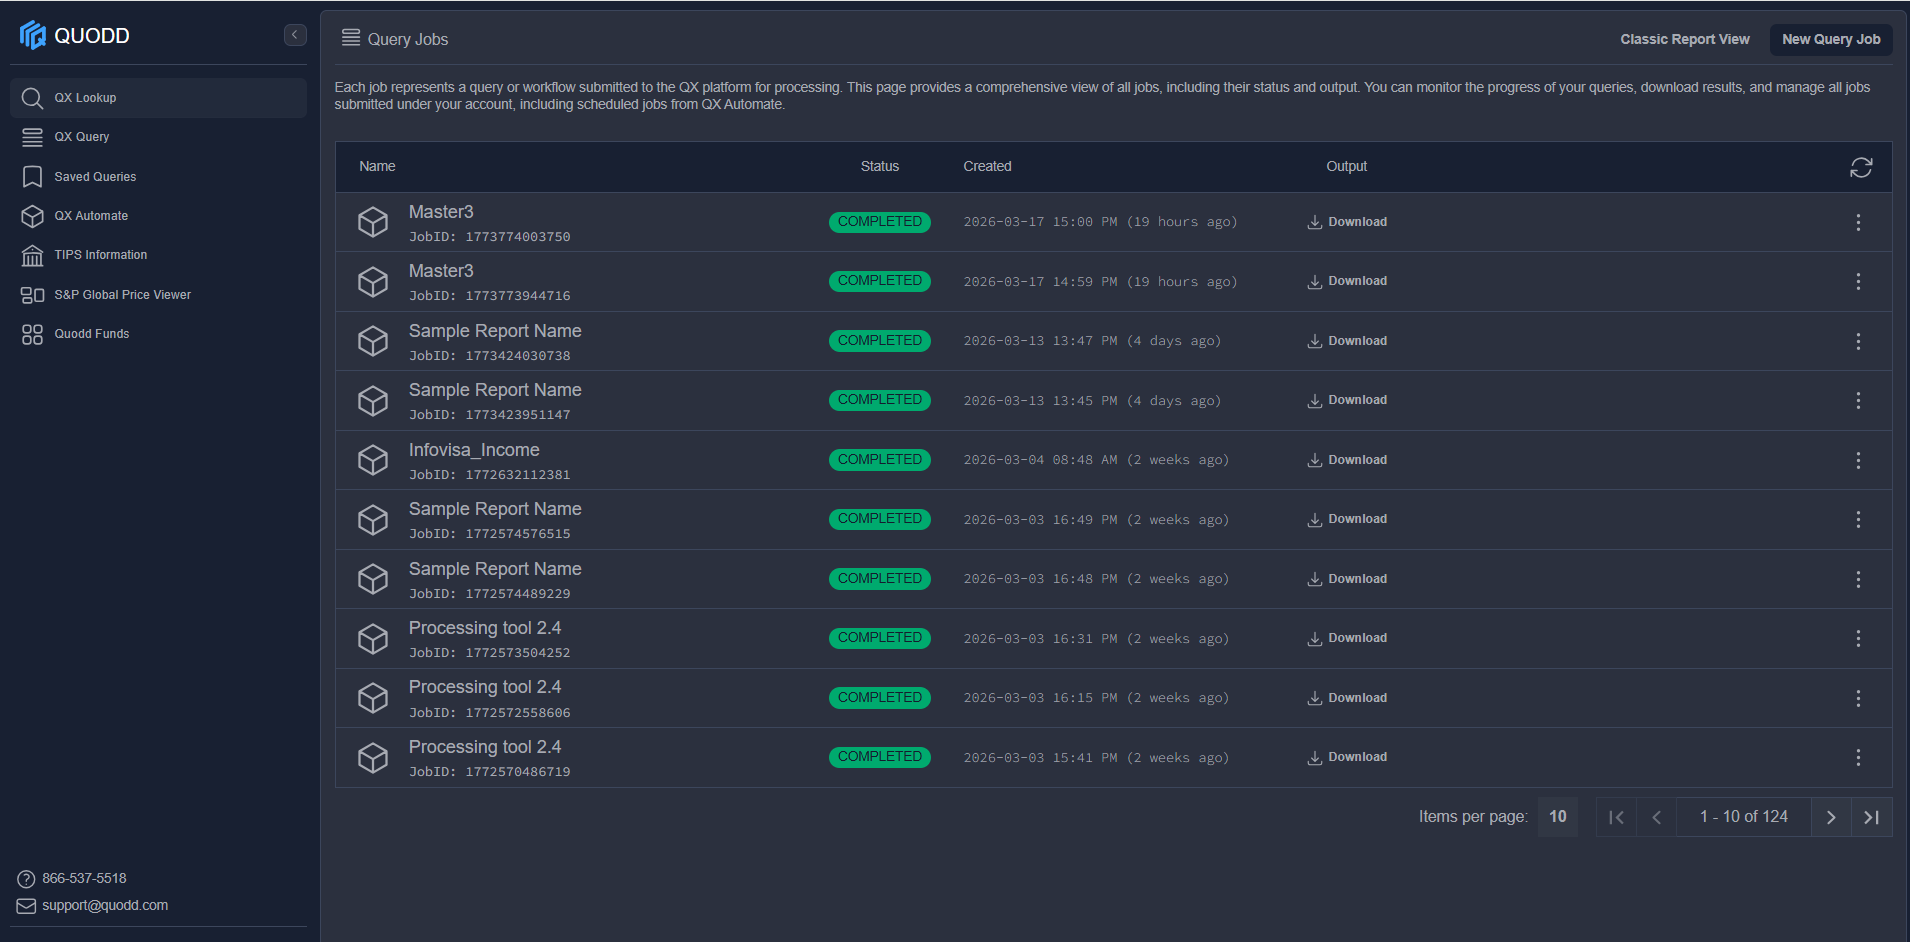The height and width of the screenshot is (942, 1910).
Task: Click cube icon of Infovisa_Income job
Action: pyautogui.click(x=373, y=460)
